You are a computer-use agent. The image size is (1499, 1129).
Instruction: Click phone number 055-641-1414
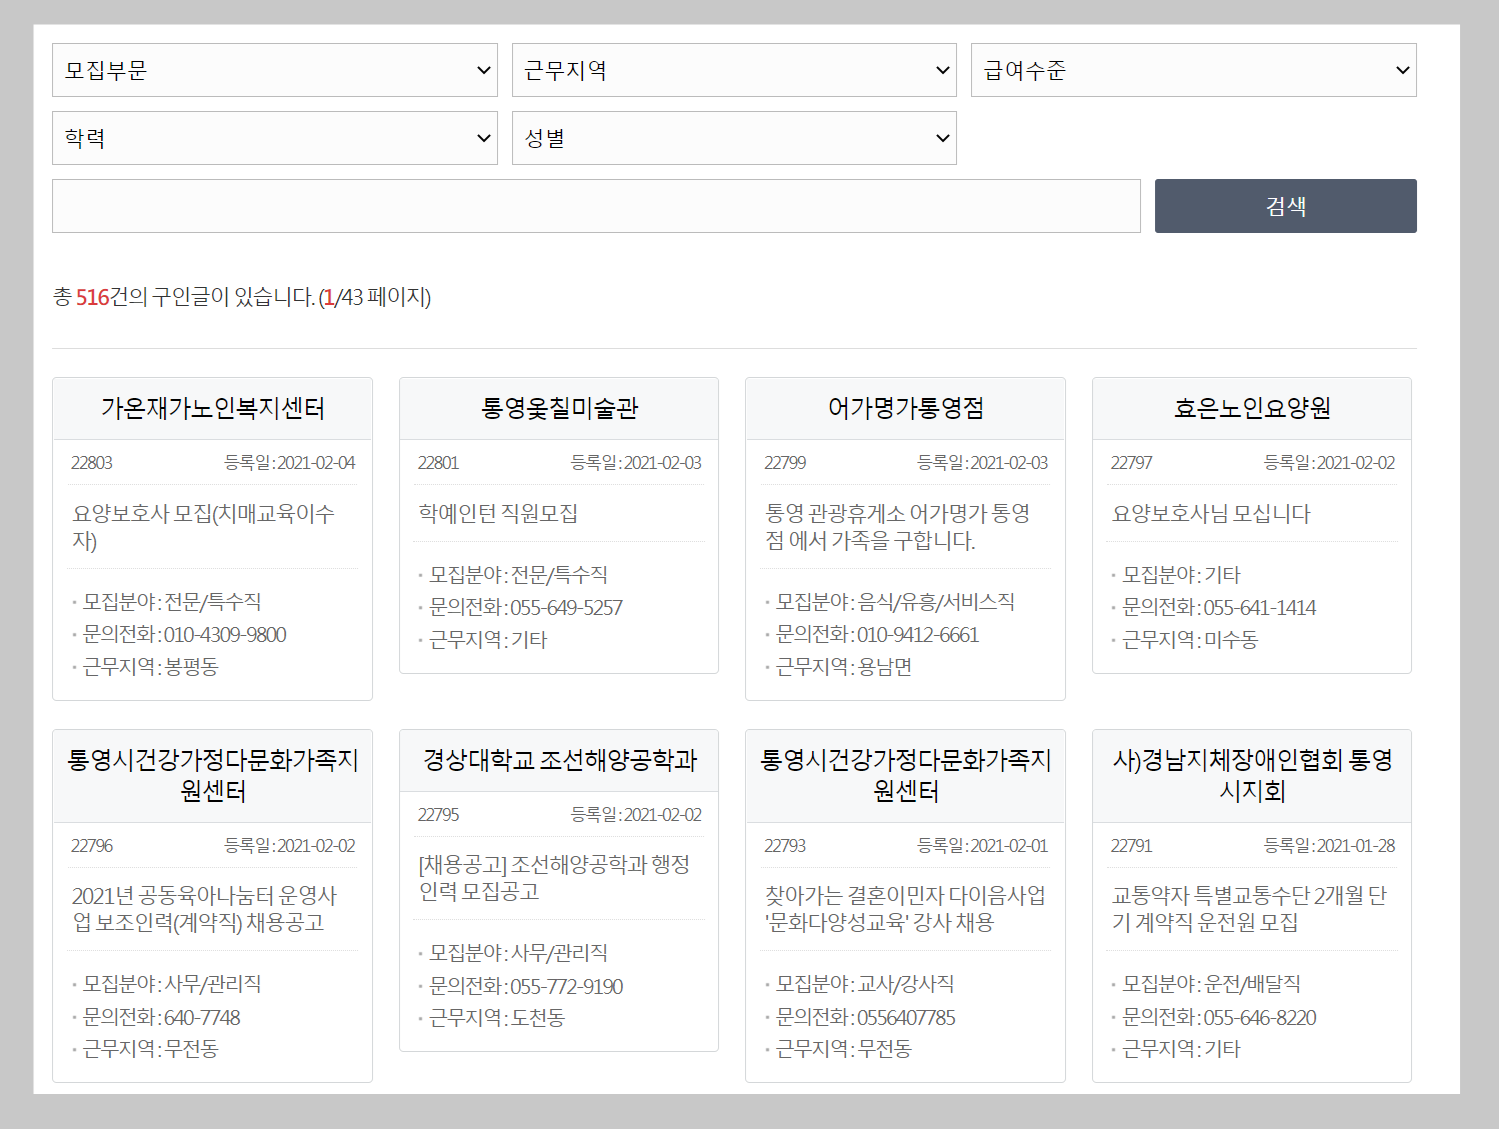[x=1260, y=607]
